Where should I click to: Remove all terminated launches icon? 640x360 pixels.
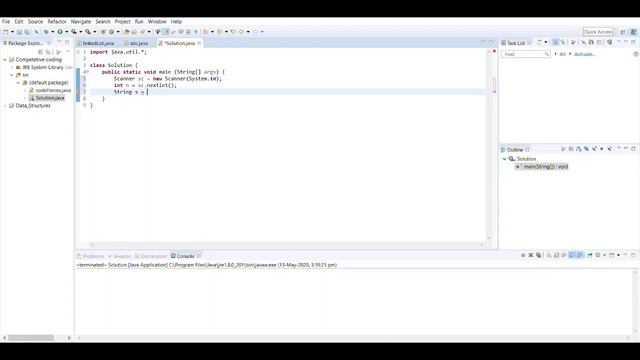[538, 255]
